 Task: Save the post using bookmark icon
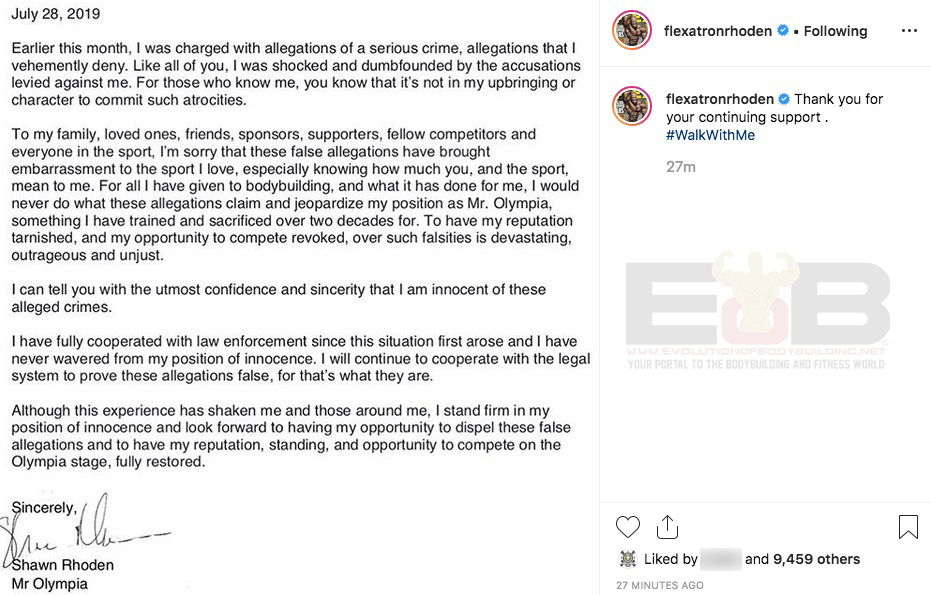(908, 526)
